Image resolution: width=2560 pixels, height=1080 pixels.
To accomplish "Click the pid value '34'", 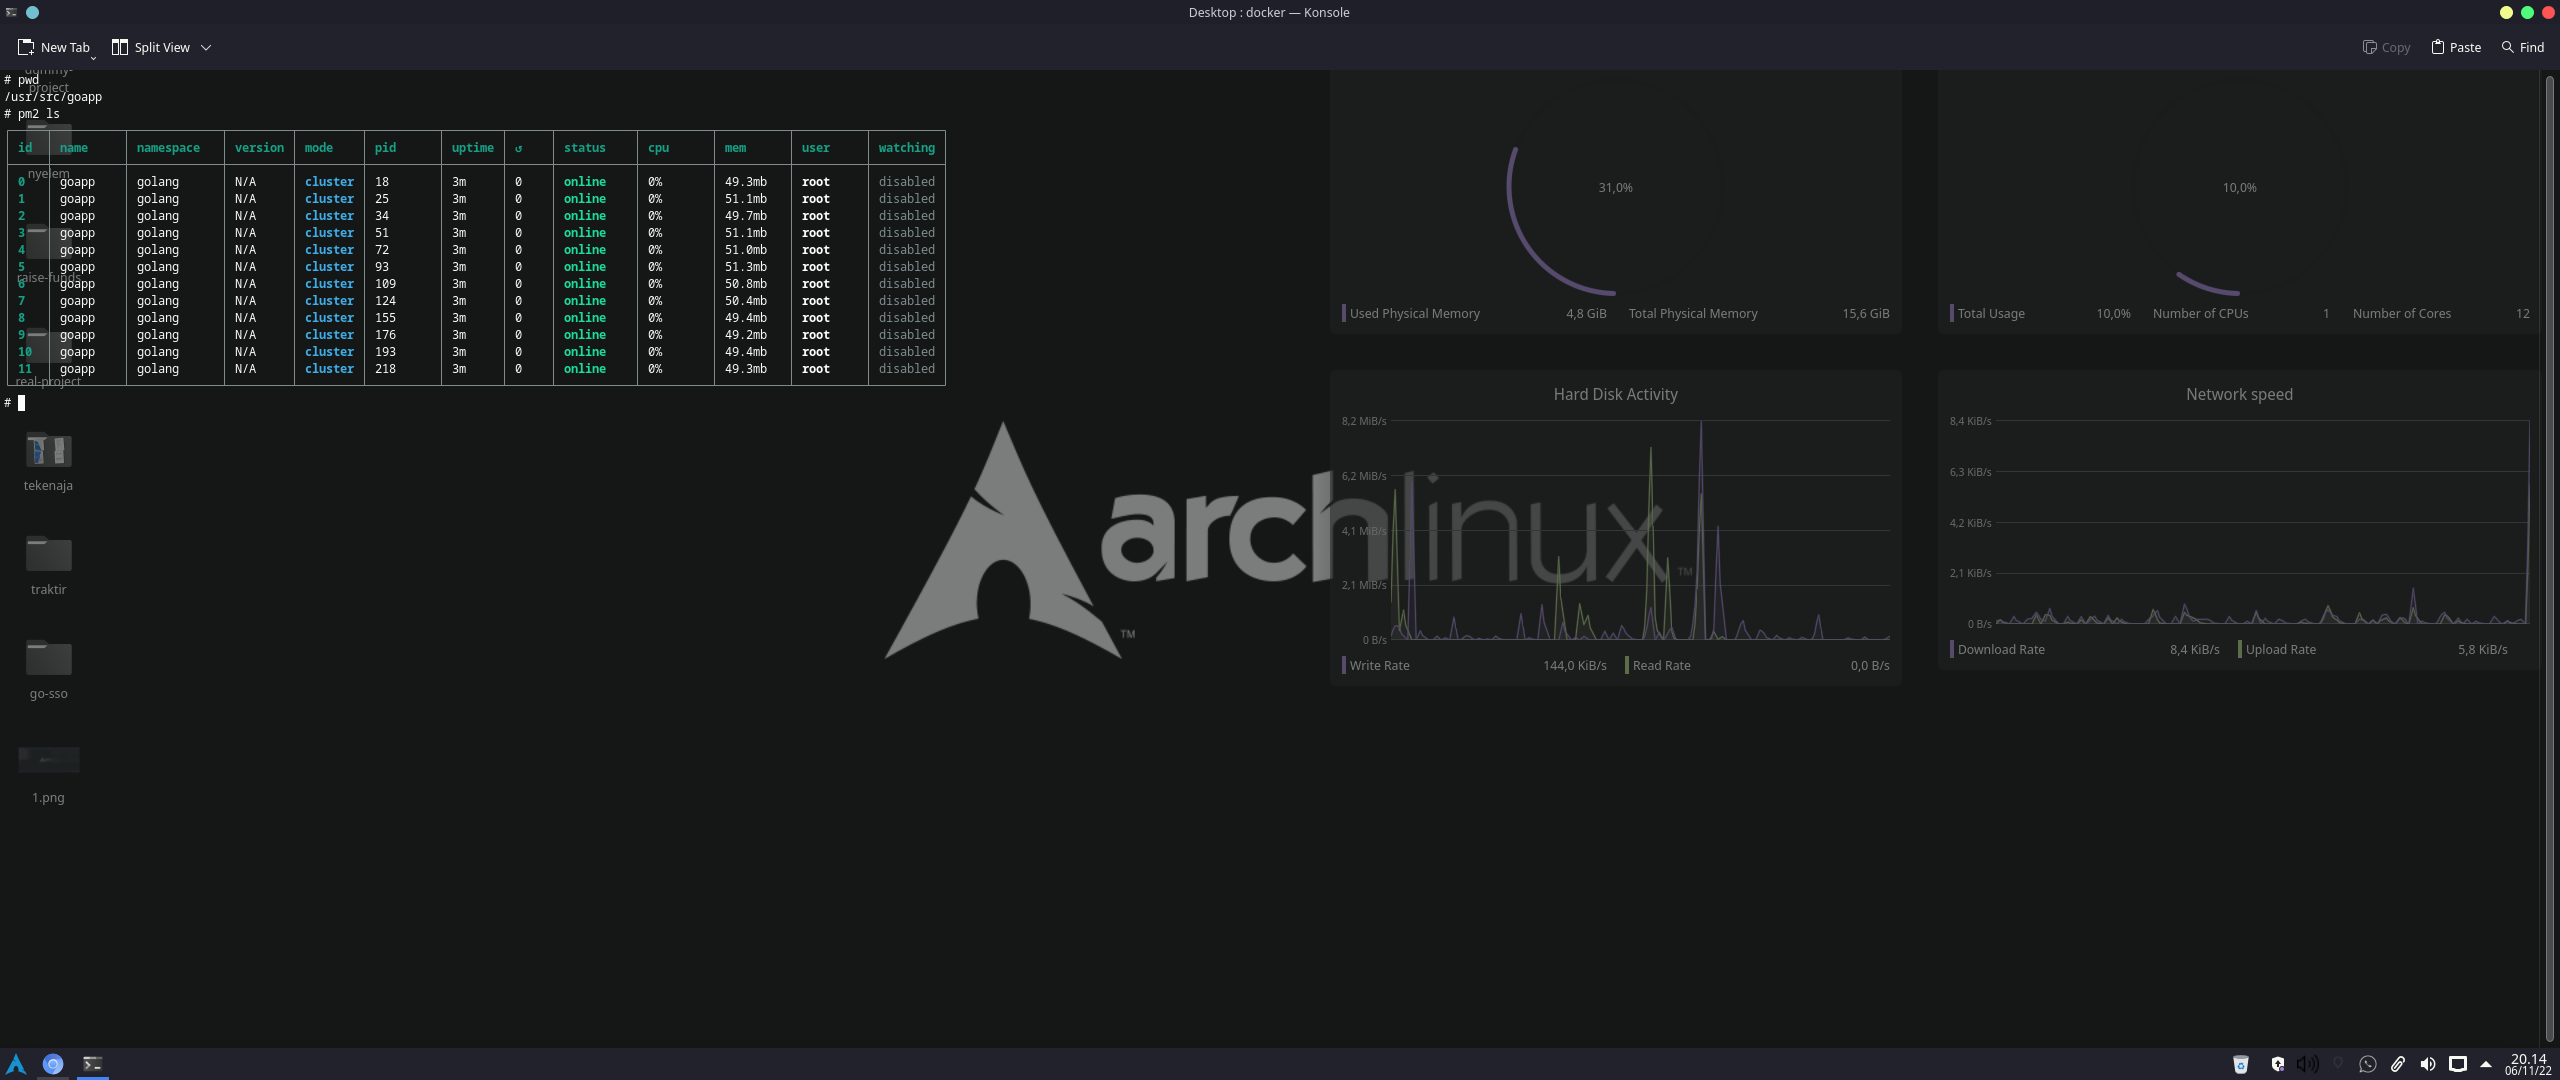I will point(382,216).
